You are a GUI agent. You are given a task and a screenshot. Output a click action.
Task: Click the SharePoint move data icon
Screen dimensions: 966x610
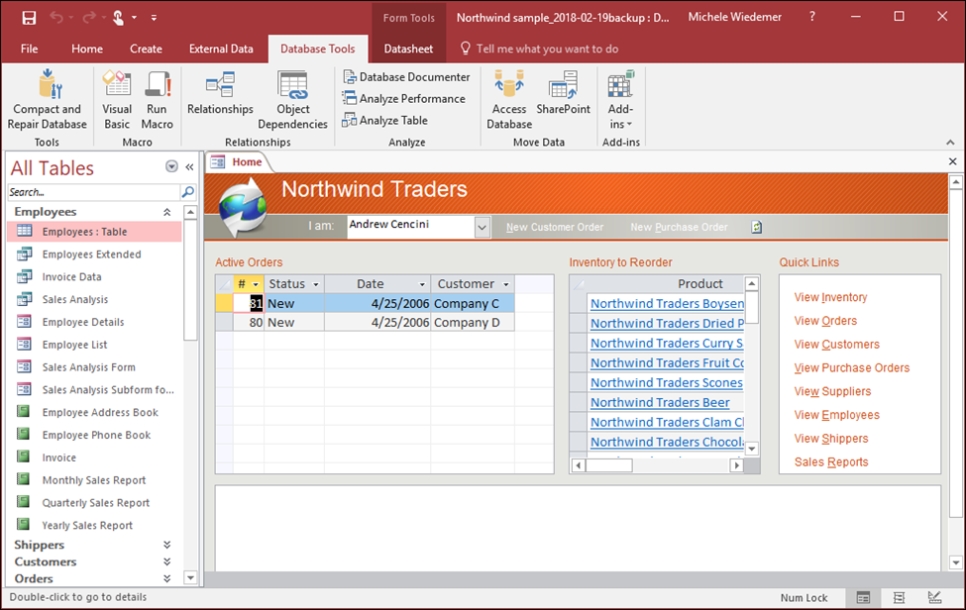563,92
